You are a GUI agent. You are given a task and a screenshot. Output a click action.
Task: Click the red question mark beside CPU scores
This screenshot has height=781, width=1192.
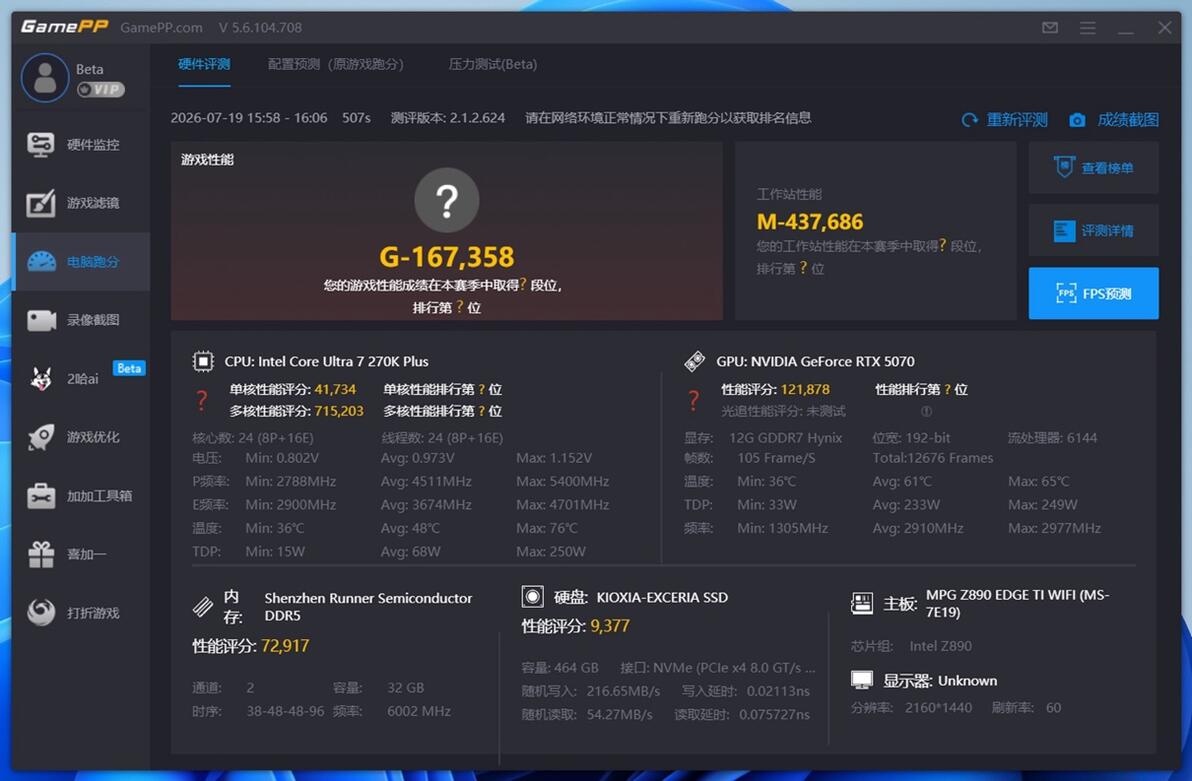point(201,400)
